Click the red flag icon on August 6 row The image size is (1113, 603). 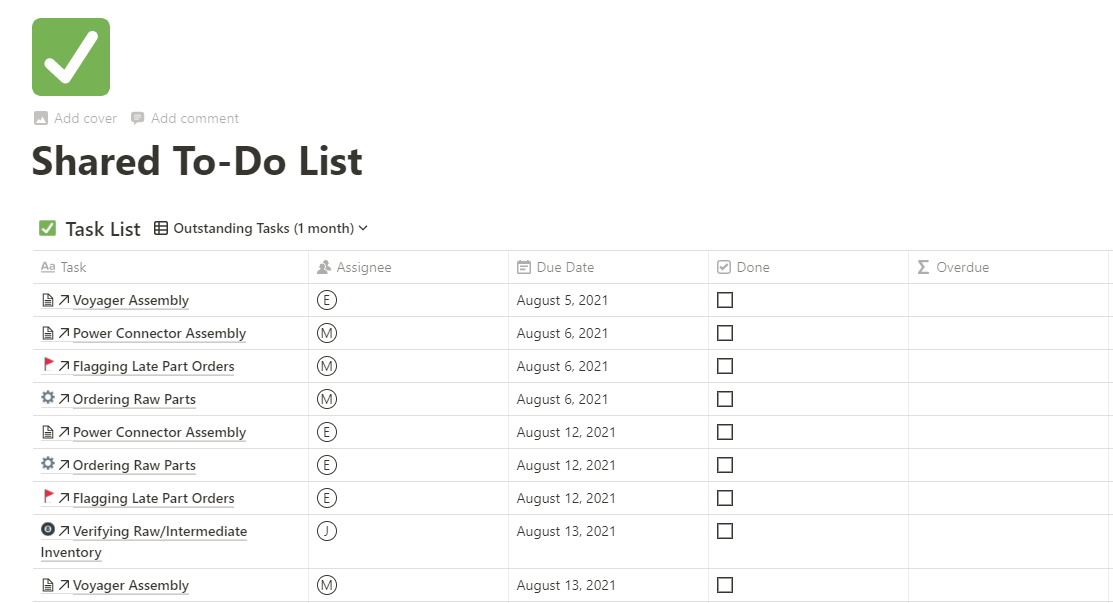[x=48, y=366]
